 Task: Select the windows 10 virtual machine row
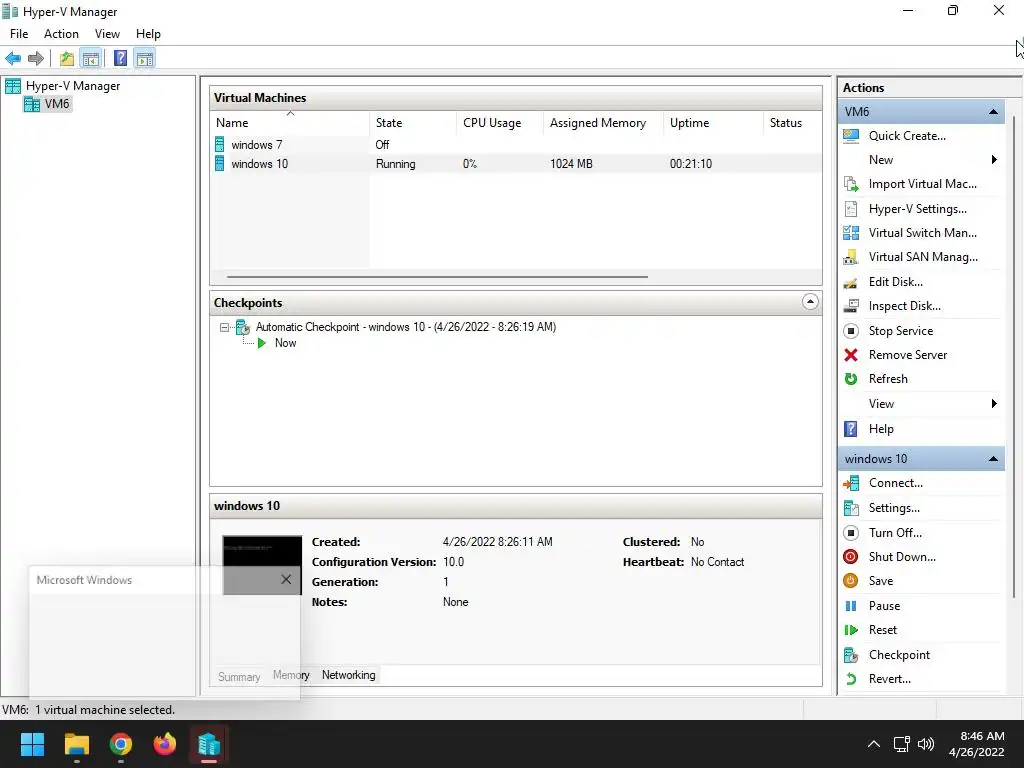click(516, 164)
